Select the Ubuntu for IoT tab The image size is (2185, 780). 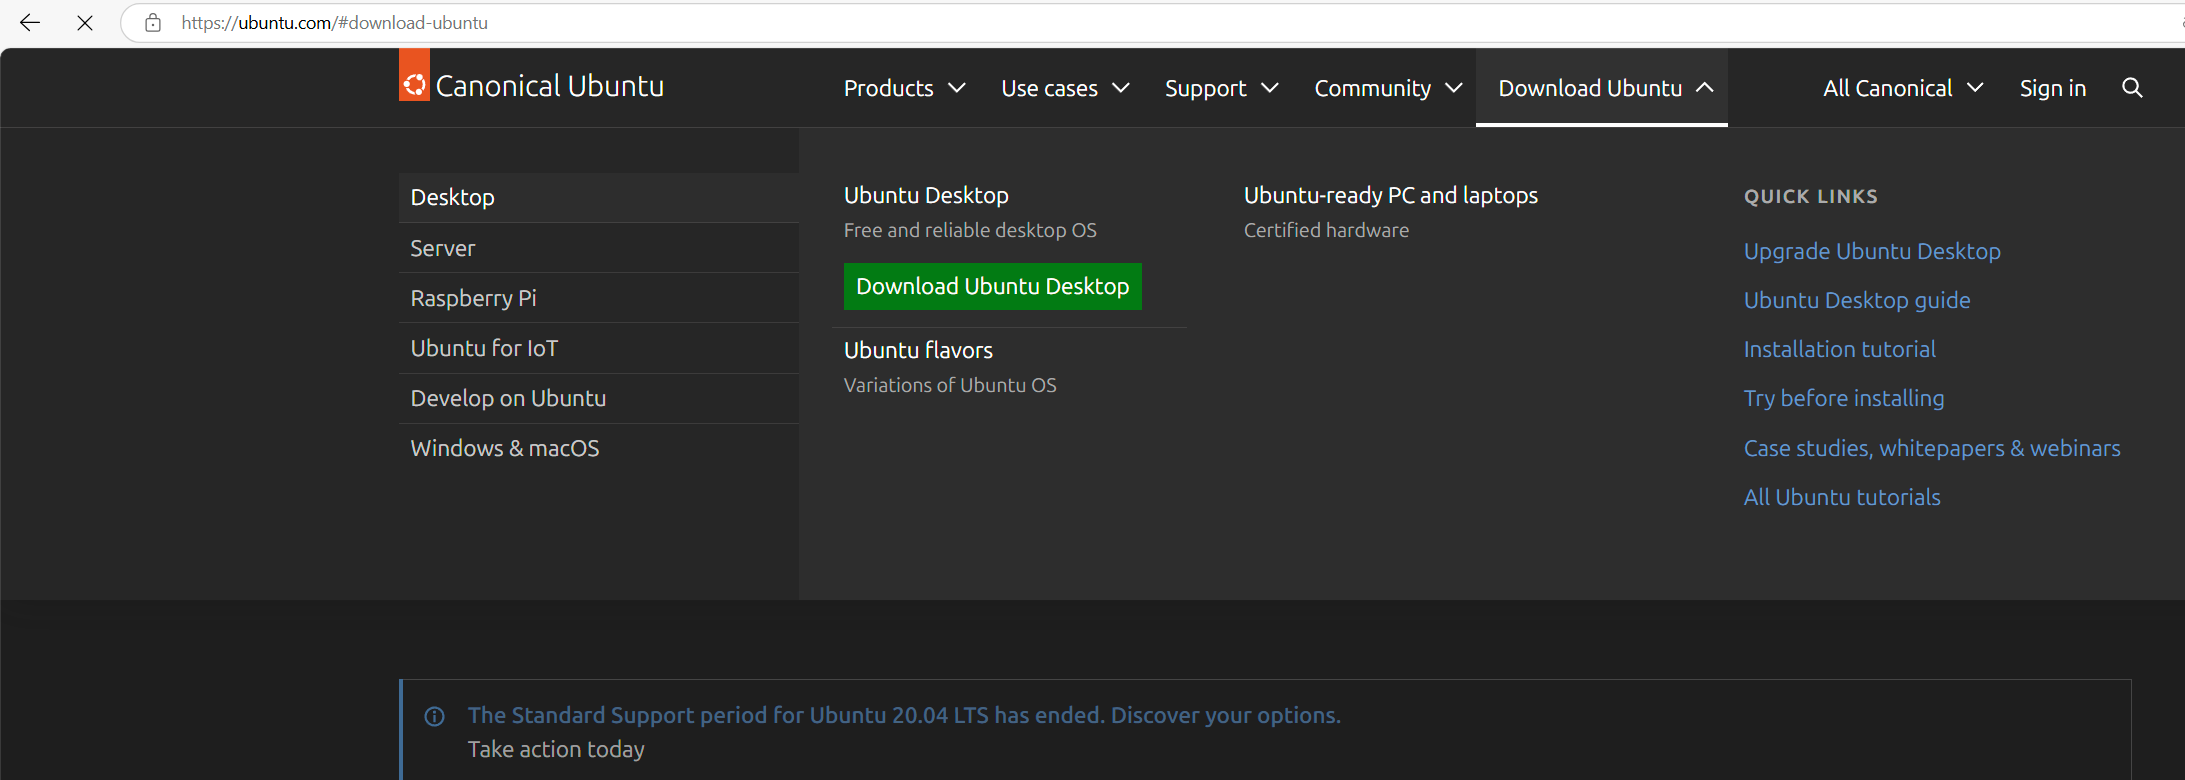pyautogui.click(x=599, y=348)
